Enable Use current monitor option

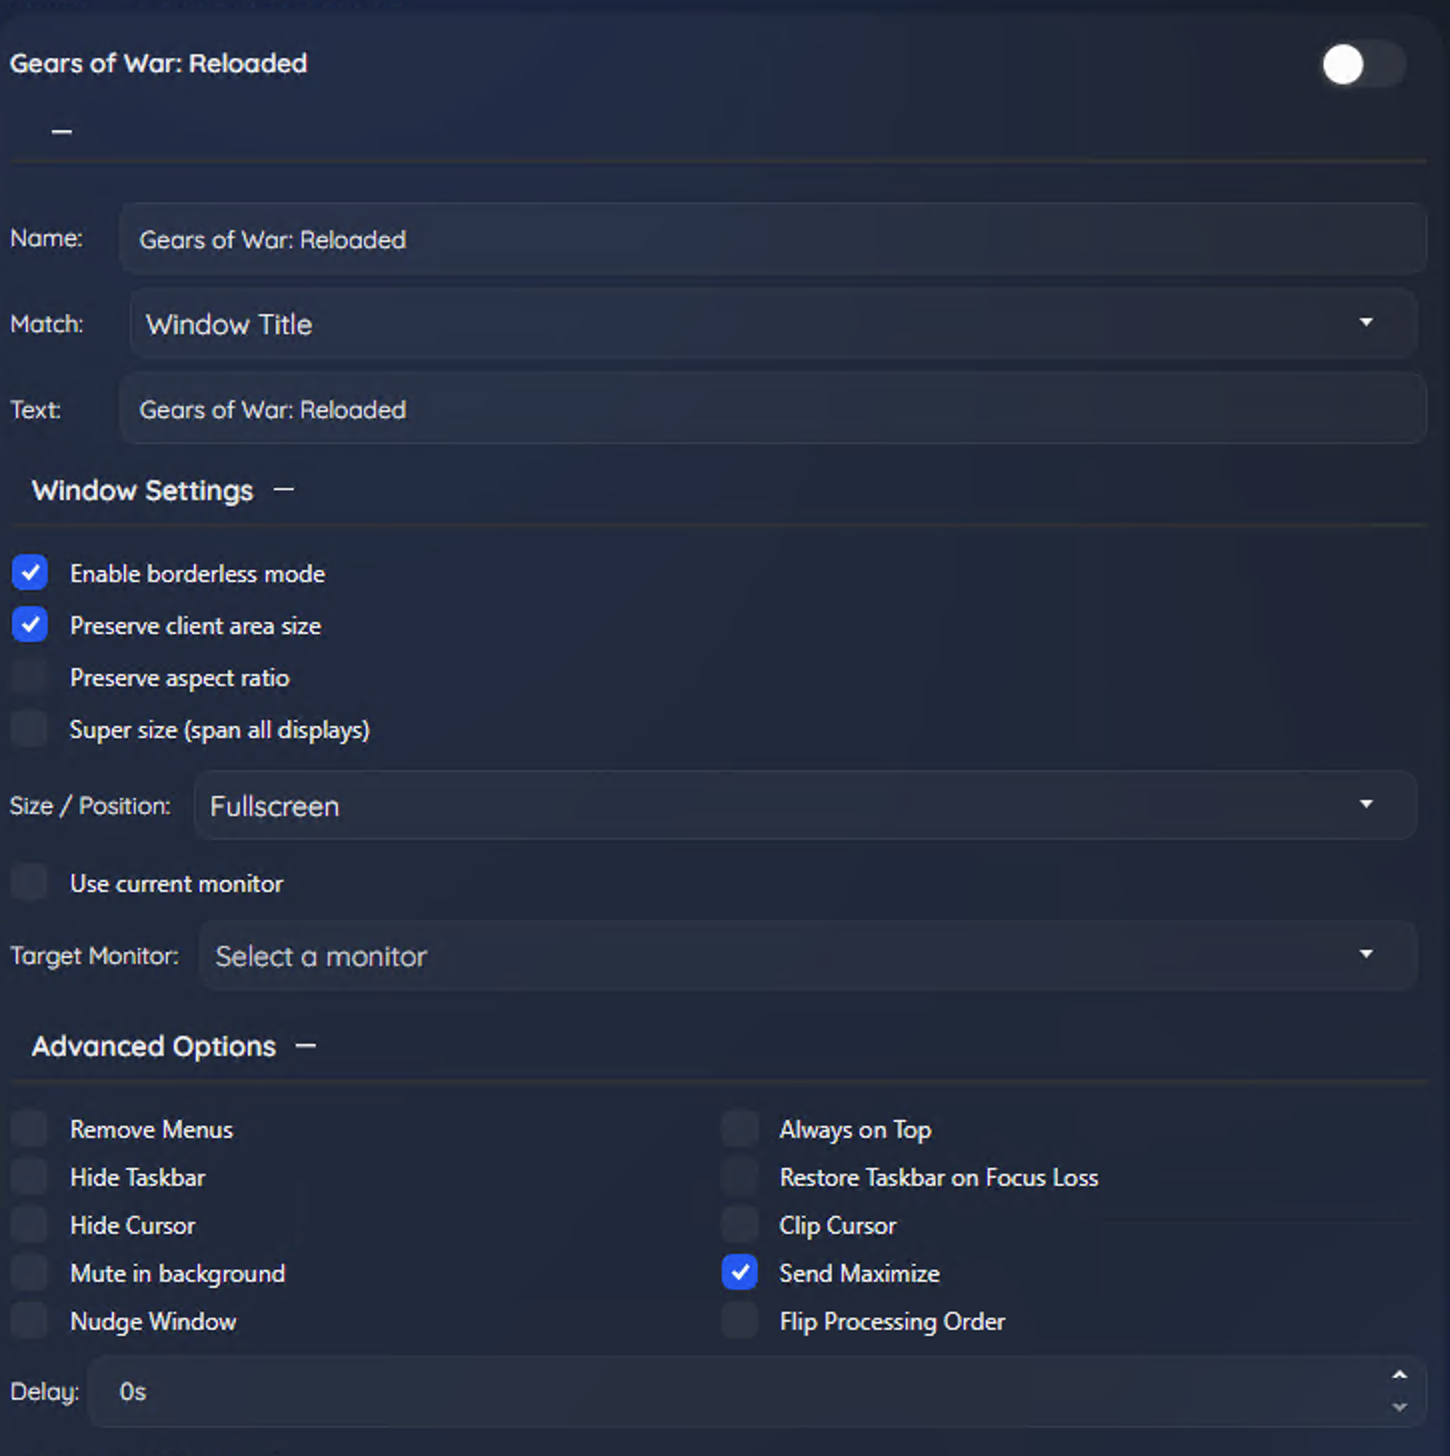pos(30,883)
